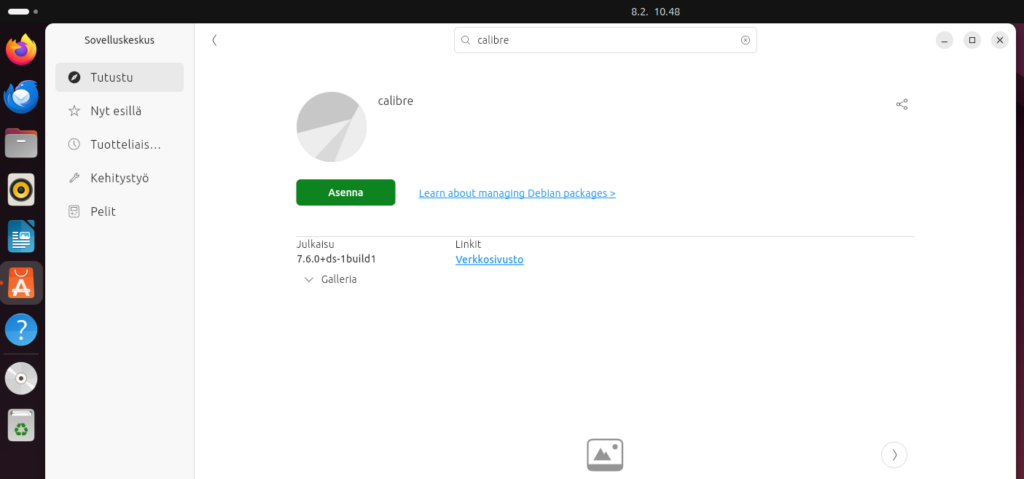This screenshot has height=479, width=1024.
Task: Open the Tuotteliaisuus category
Action: [x=120, y=145]
